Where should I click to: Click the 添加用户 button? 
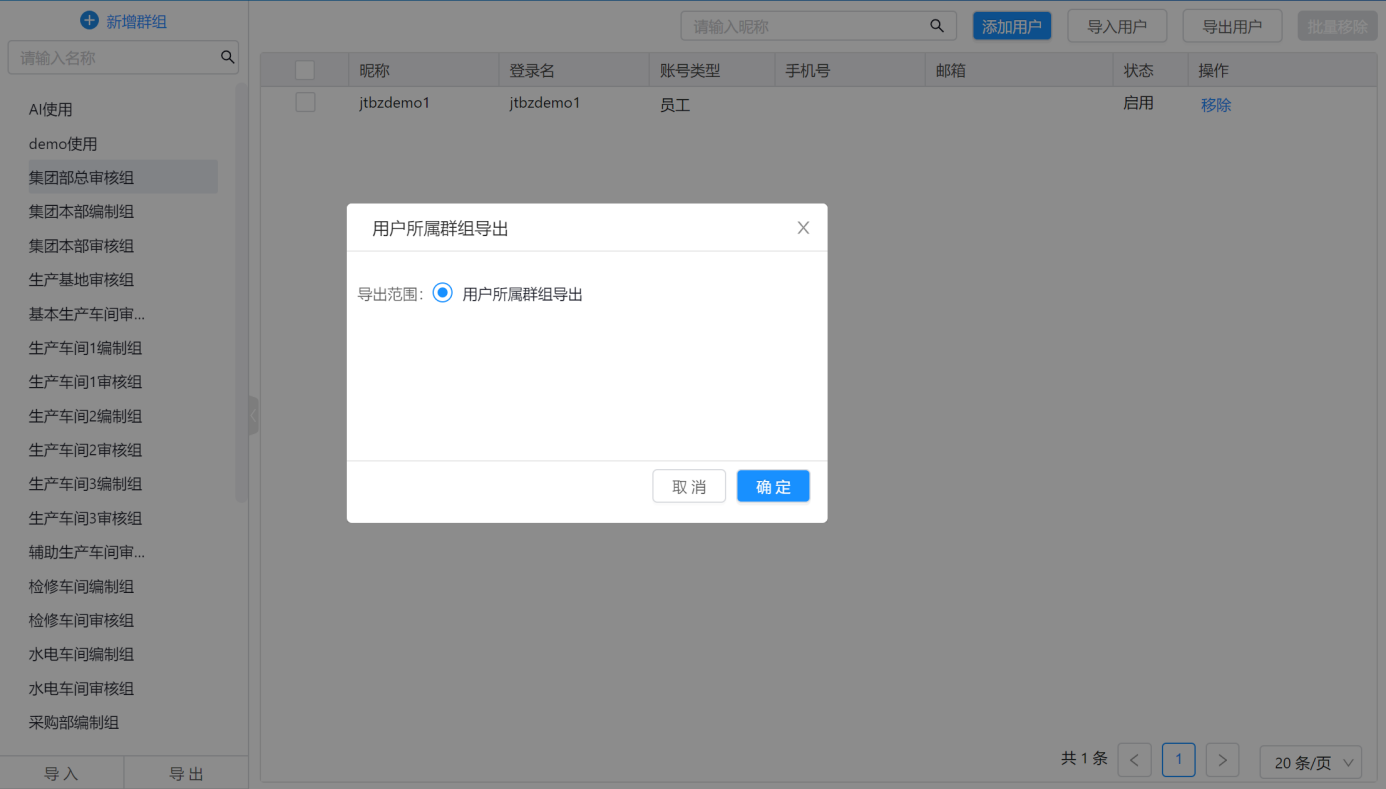(1011, 27)
